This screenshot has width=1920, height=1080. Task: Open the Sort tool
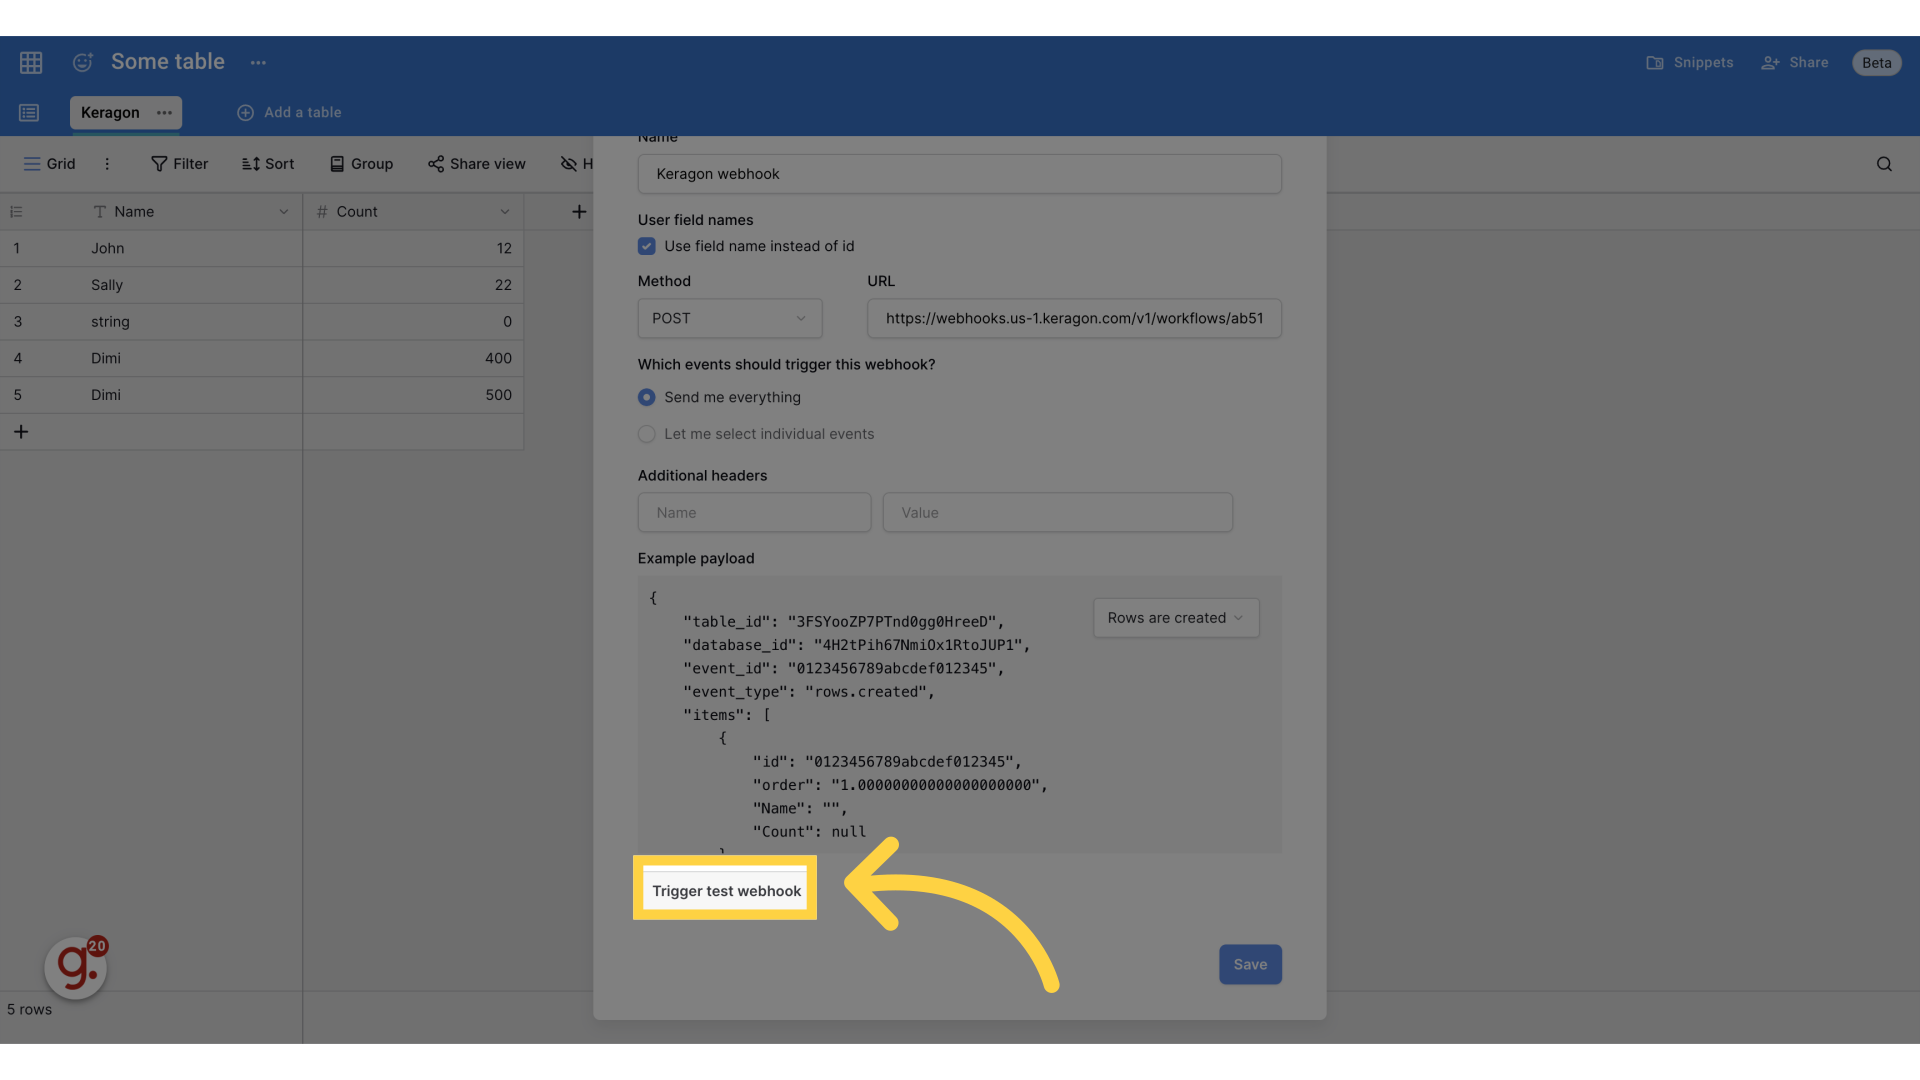(x=268, y=164)
